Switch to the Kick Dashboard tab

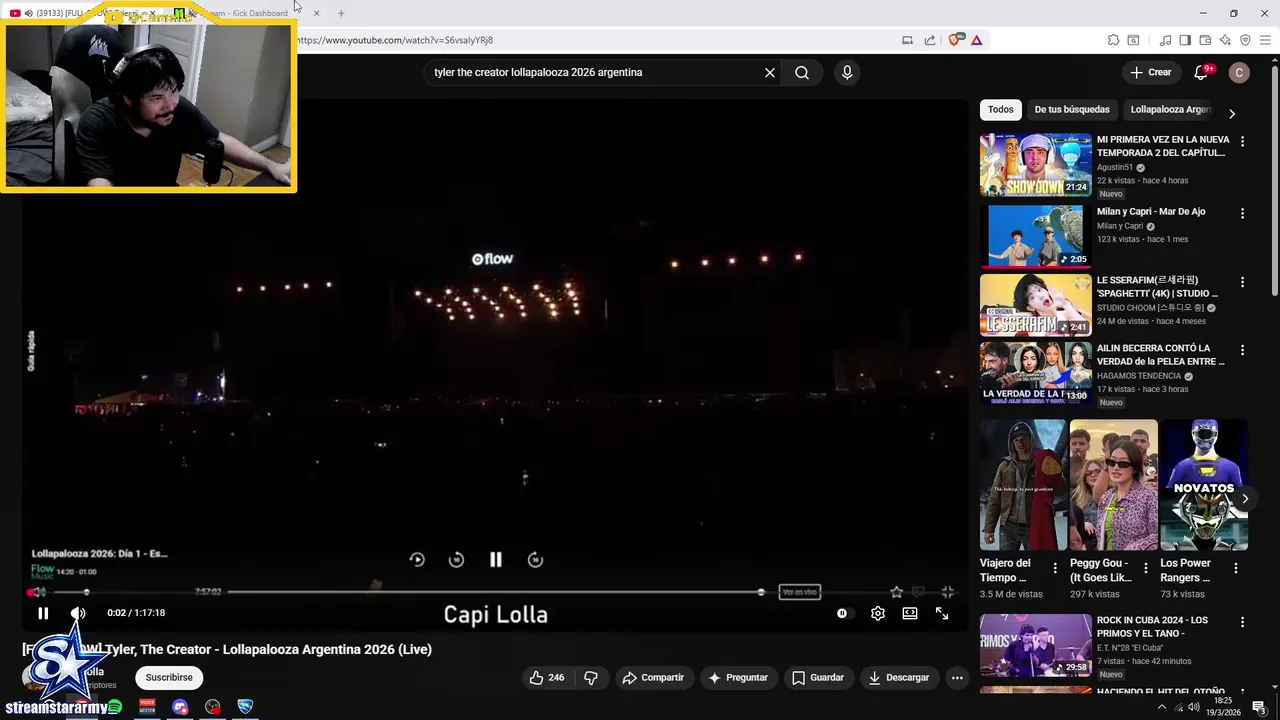tap(248, 13)
